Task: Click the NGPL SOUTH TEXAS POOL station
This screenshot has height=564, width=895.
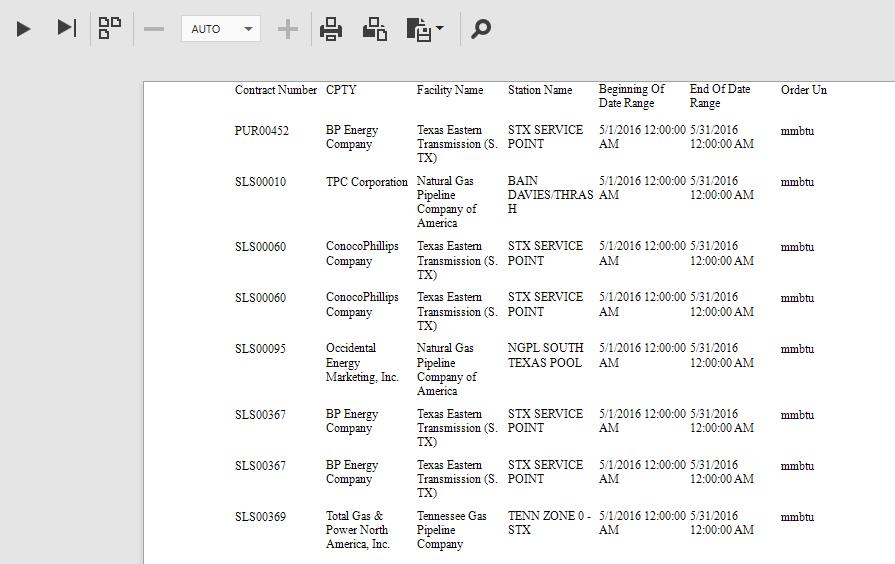Action: coord(545,356)
